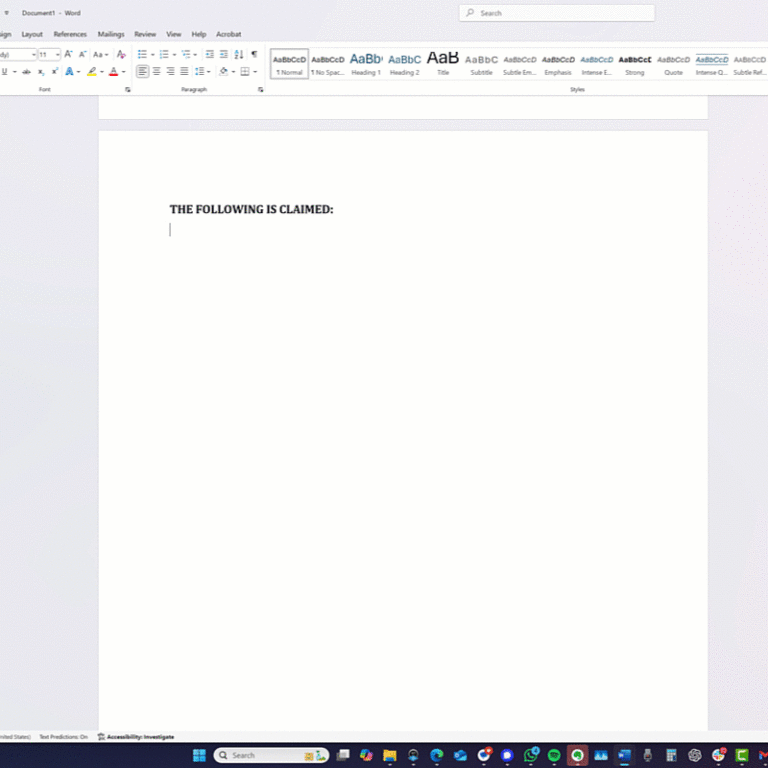Click the Numbering list icon
This screenshot has width=768, height=768.
163,54
